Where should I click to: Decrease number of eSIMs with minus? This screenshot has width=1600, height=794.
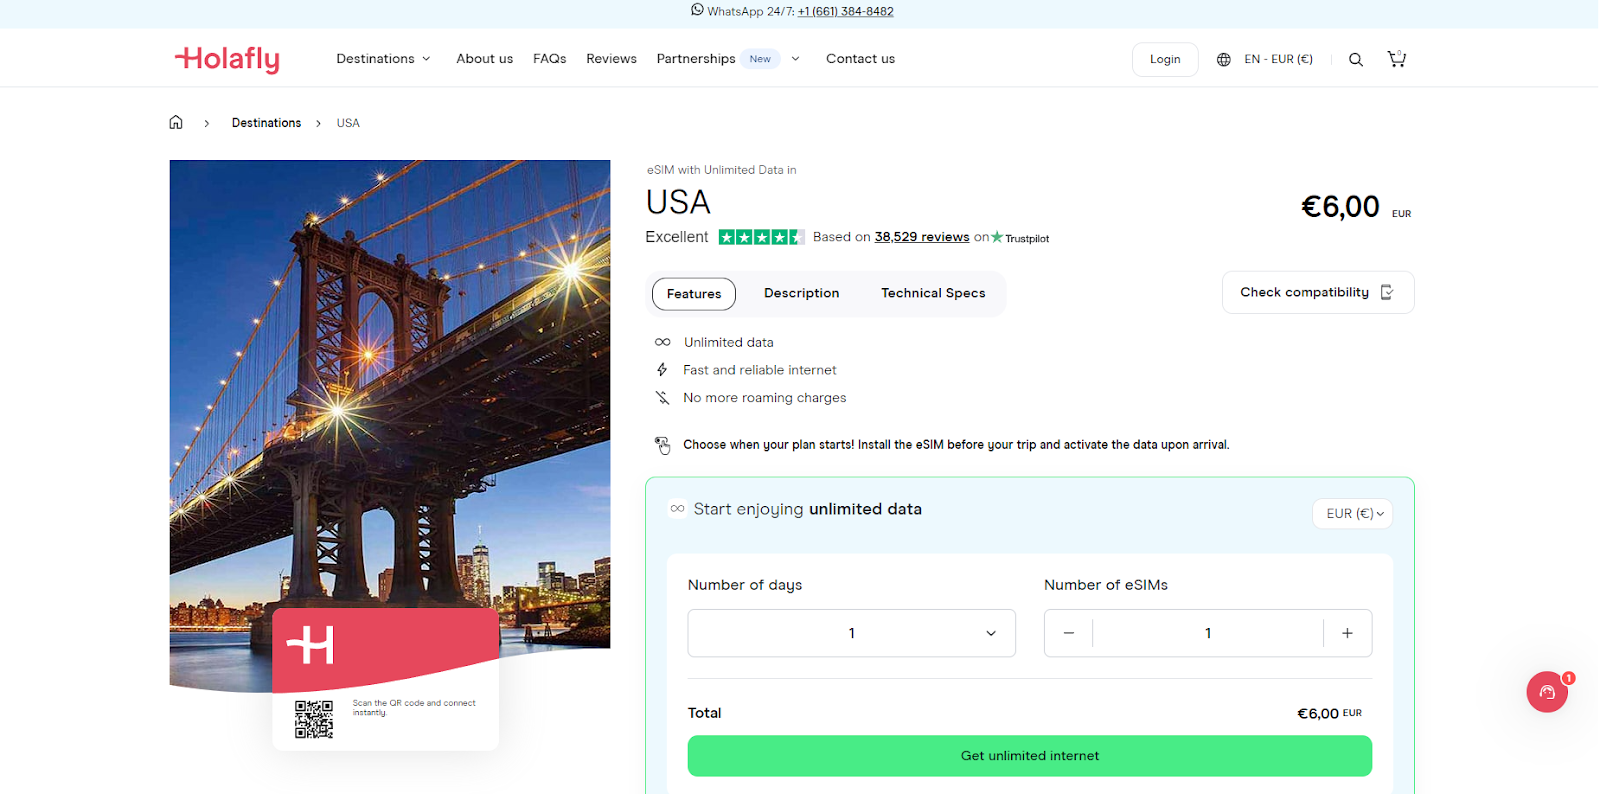tap(1069, 633)
